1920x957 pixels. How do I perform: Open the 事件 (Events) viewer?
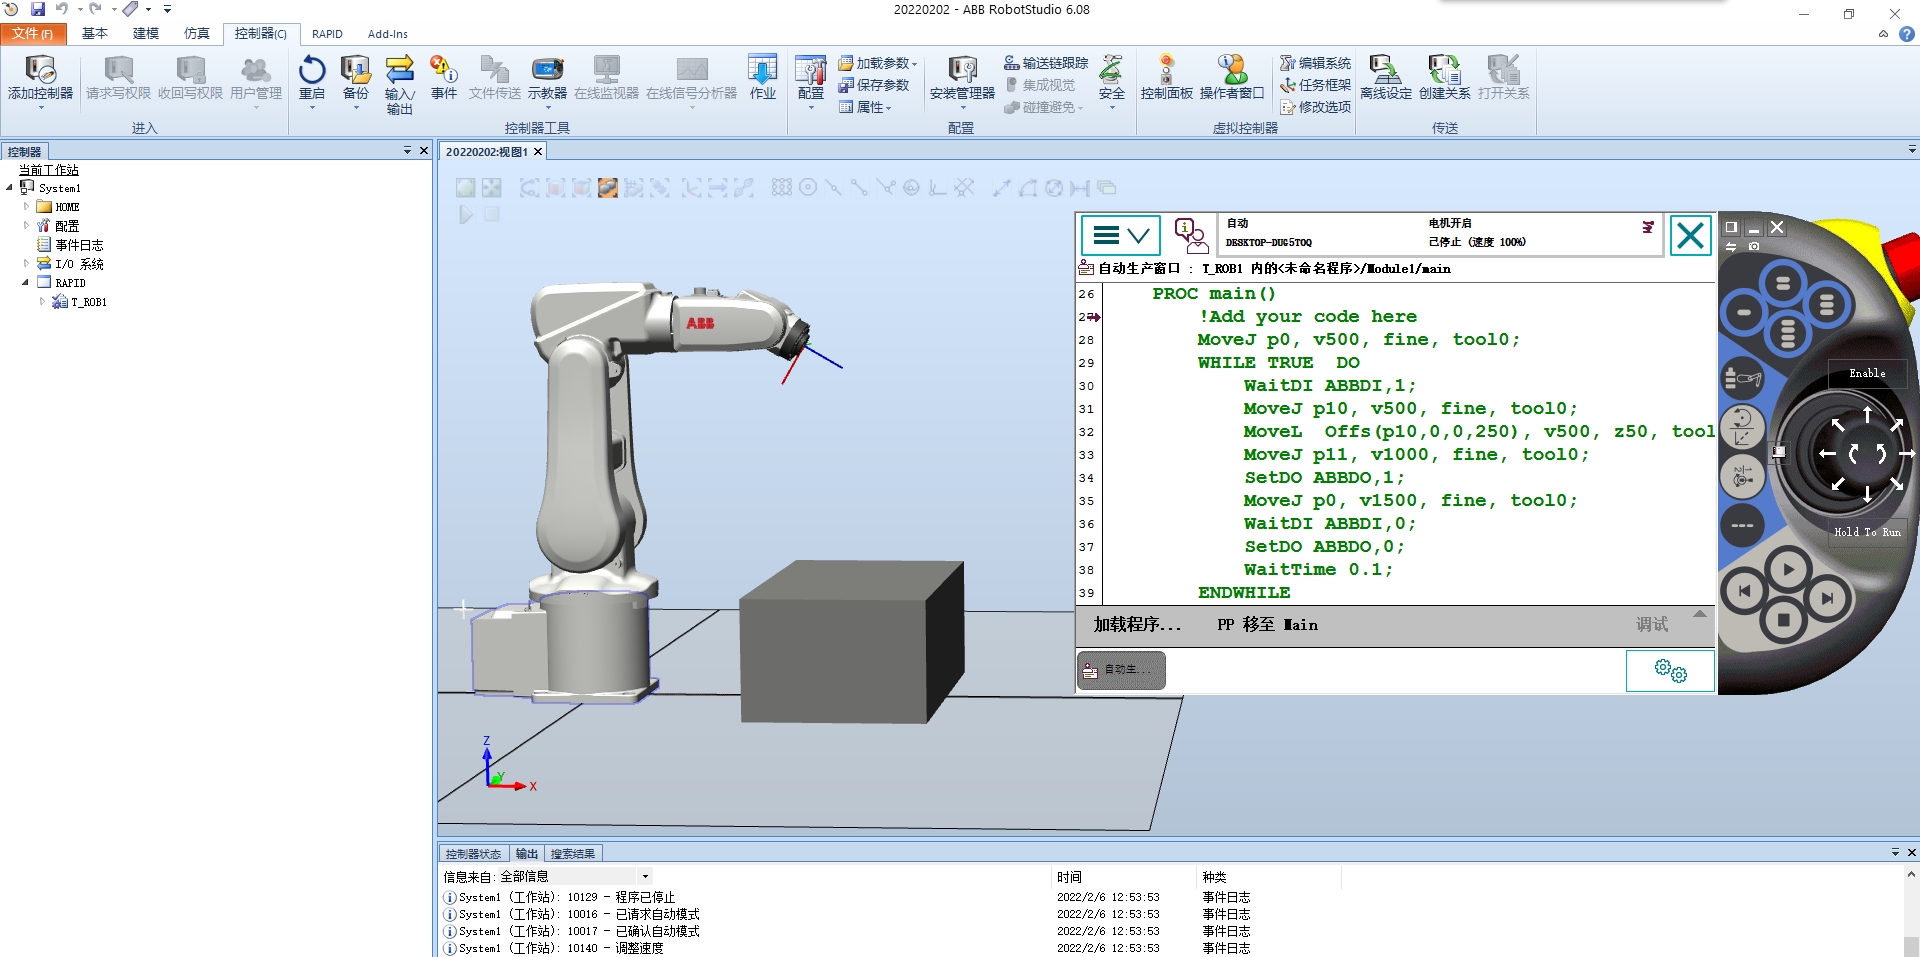(444, 78)
